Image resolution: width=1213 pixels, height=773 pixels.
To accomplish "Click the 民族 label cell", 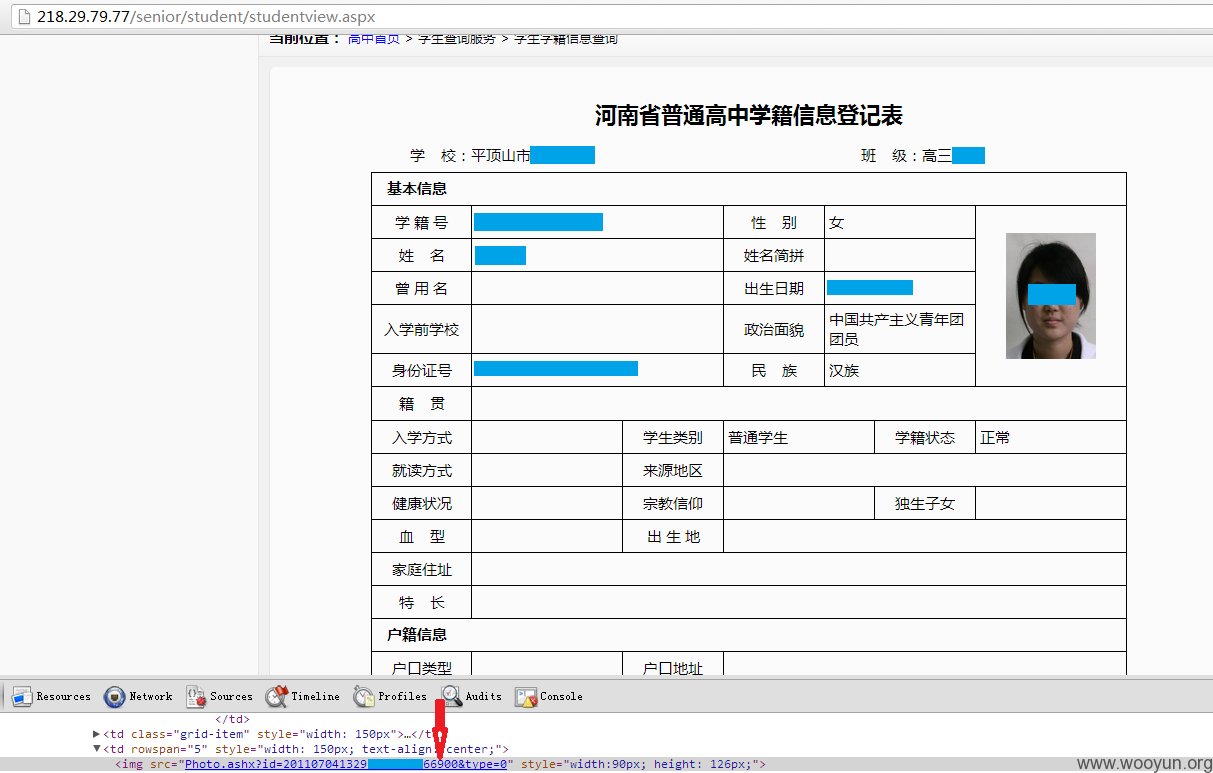I will (774, 370).
